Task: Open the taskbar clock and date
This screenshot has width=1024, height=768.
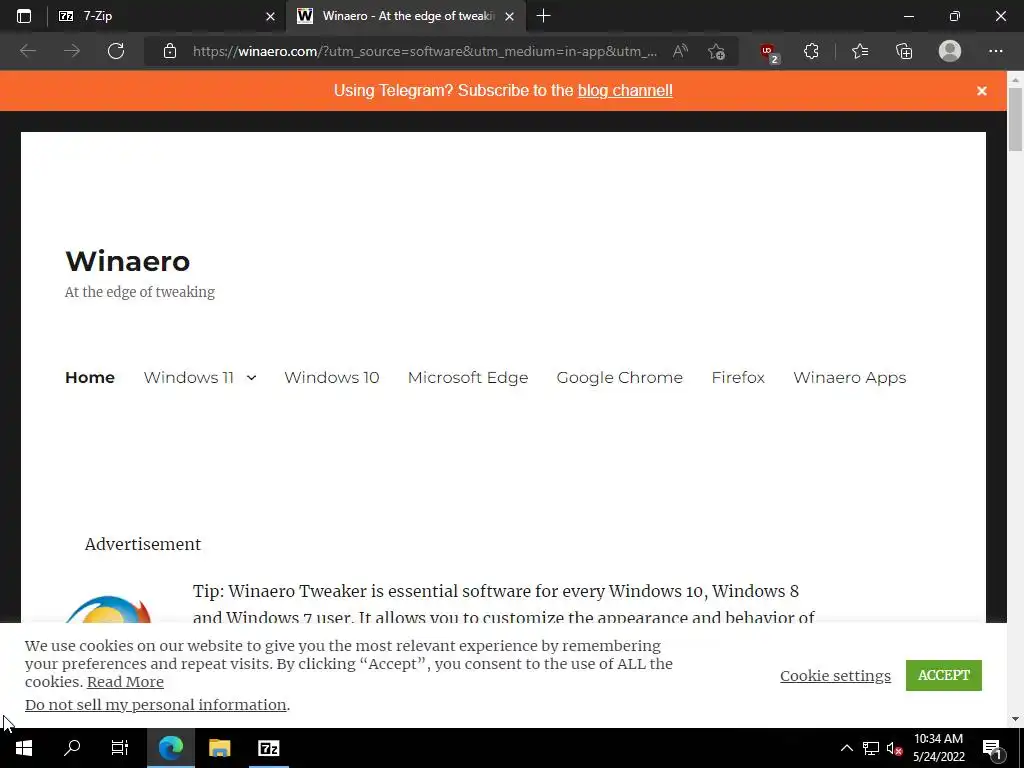Action: pyautogui.click(x=938, y=748)
